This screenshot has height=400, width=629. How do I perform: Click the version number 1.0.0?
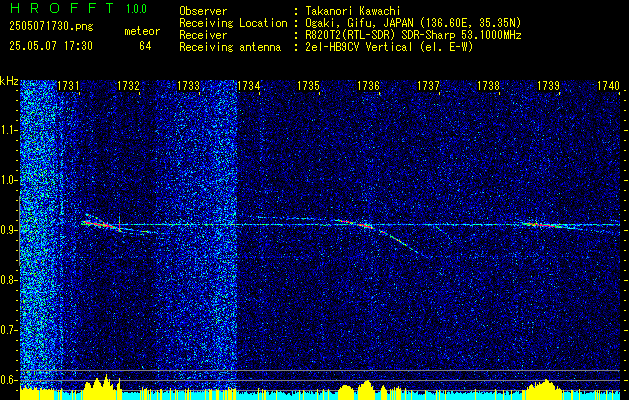[x=136, y=9]
